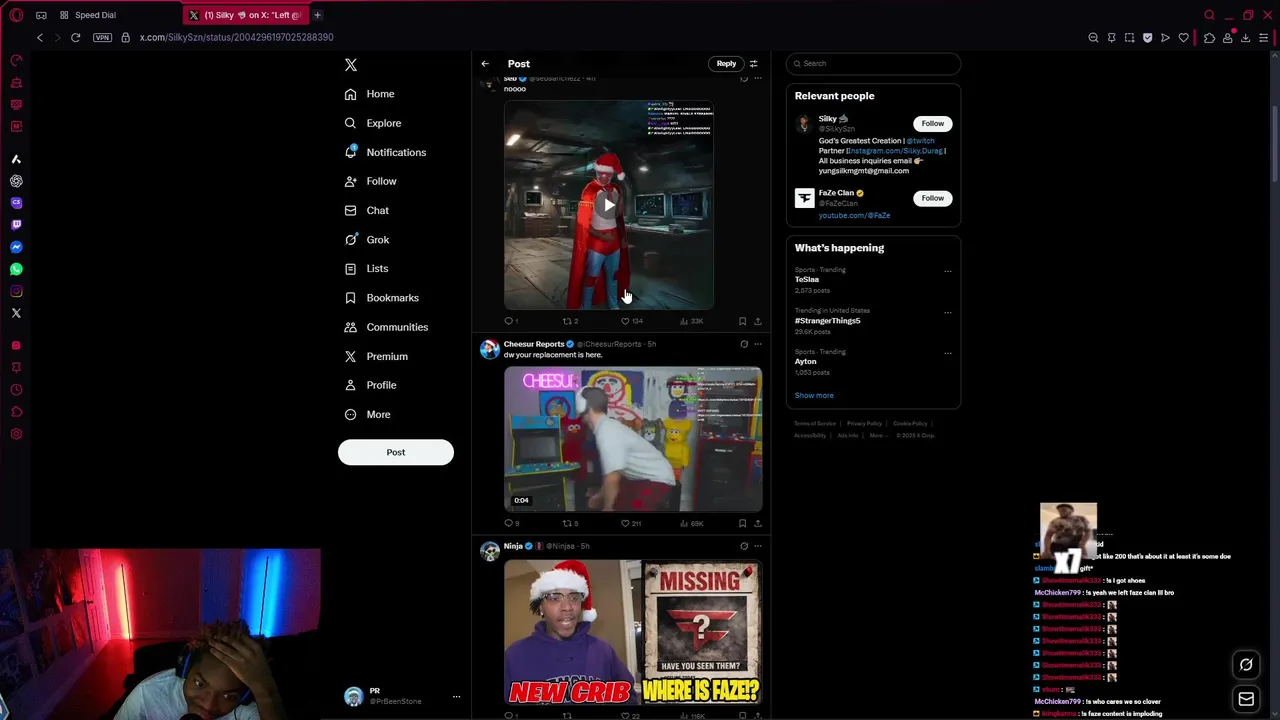Open more options on Cheesur Reports reply

pos(757,344)
